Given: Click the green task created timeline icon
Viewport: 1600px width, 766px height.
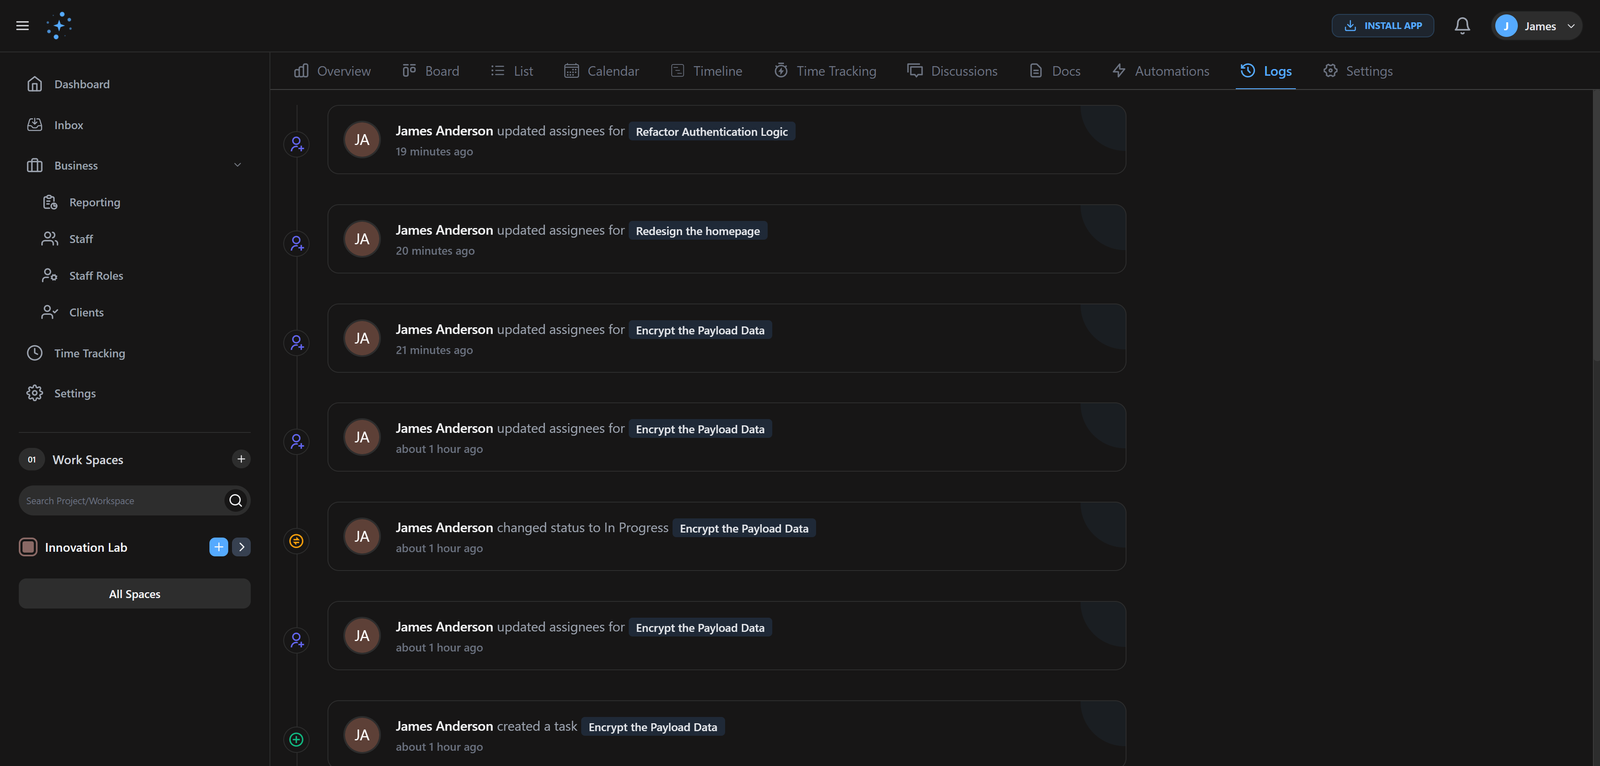Looking at the screenshot, I should (x=296, y=740).
